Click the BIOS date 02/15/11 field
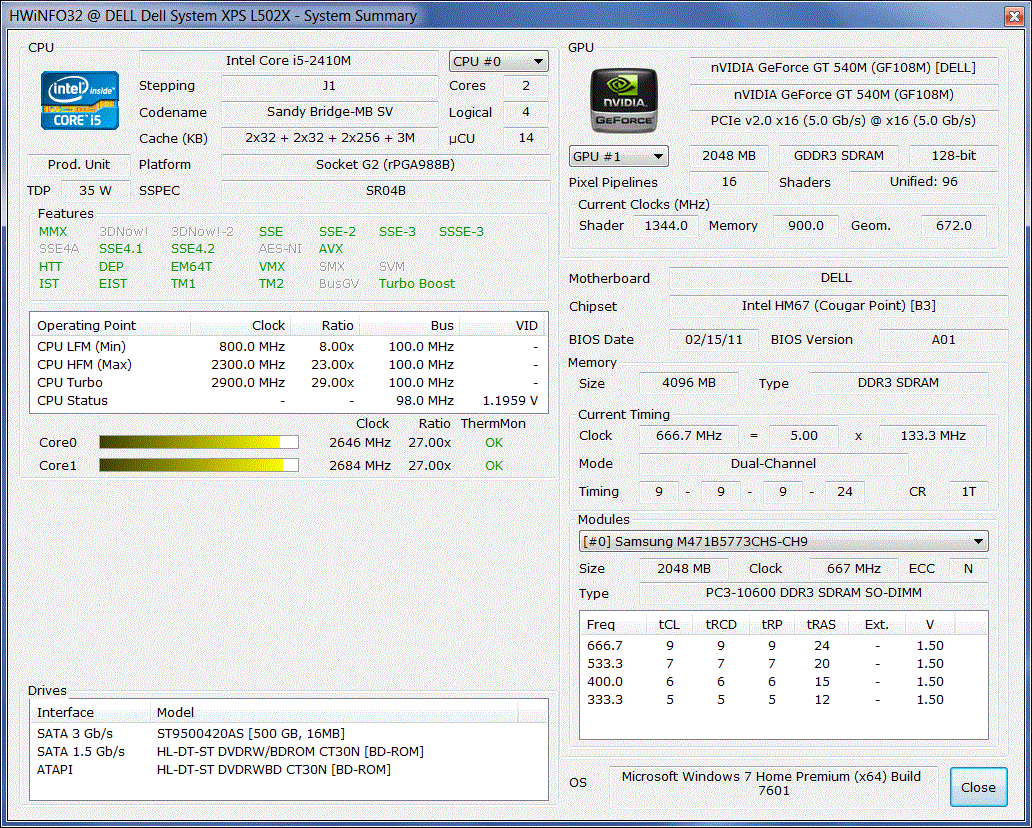This screenshot has height=828, width=1032. (713, 340)
